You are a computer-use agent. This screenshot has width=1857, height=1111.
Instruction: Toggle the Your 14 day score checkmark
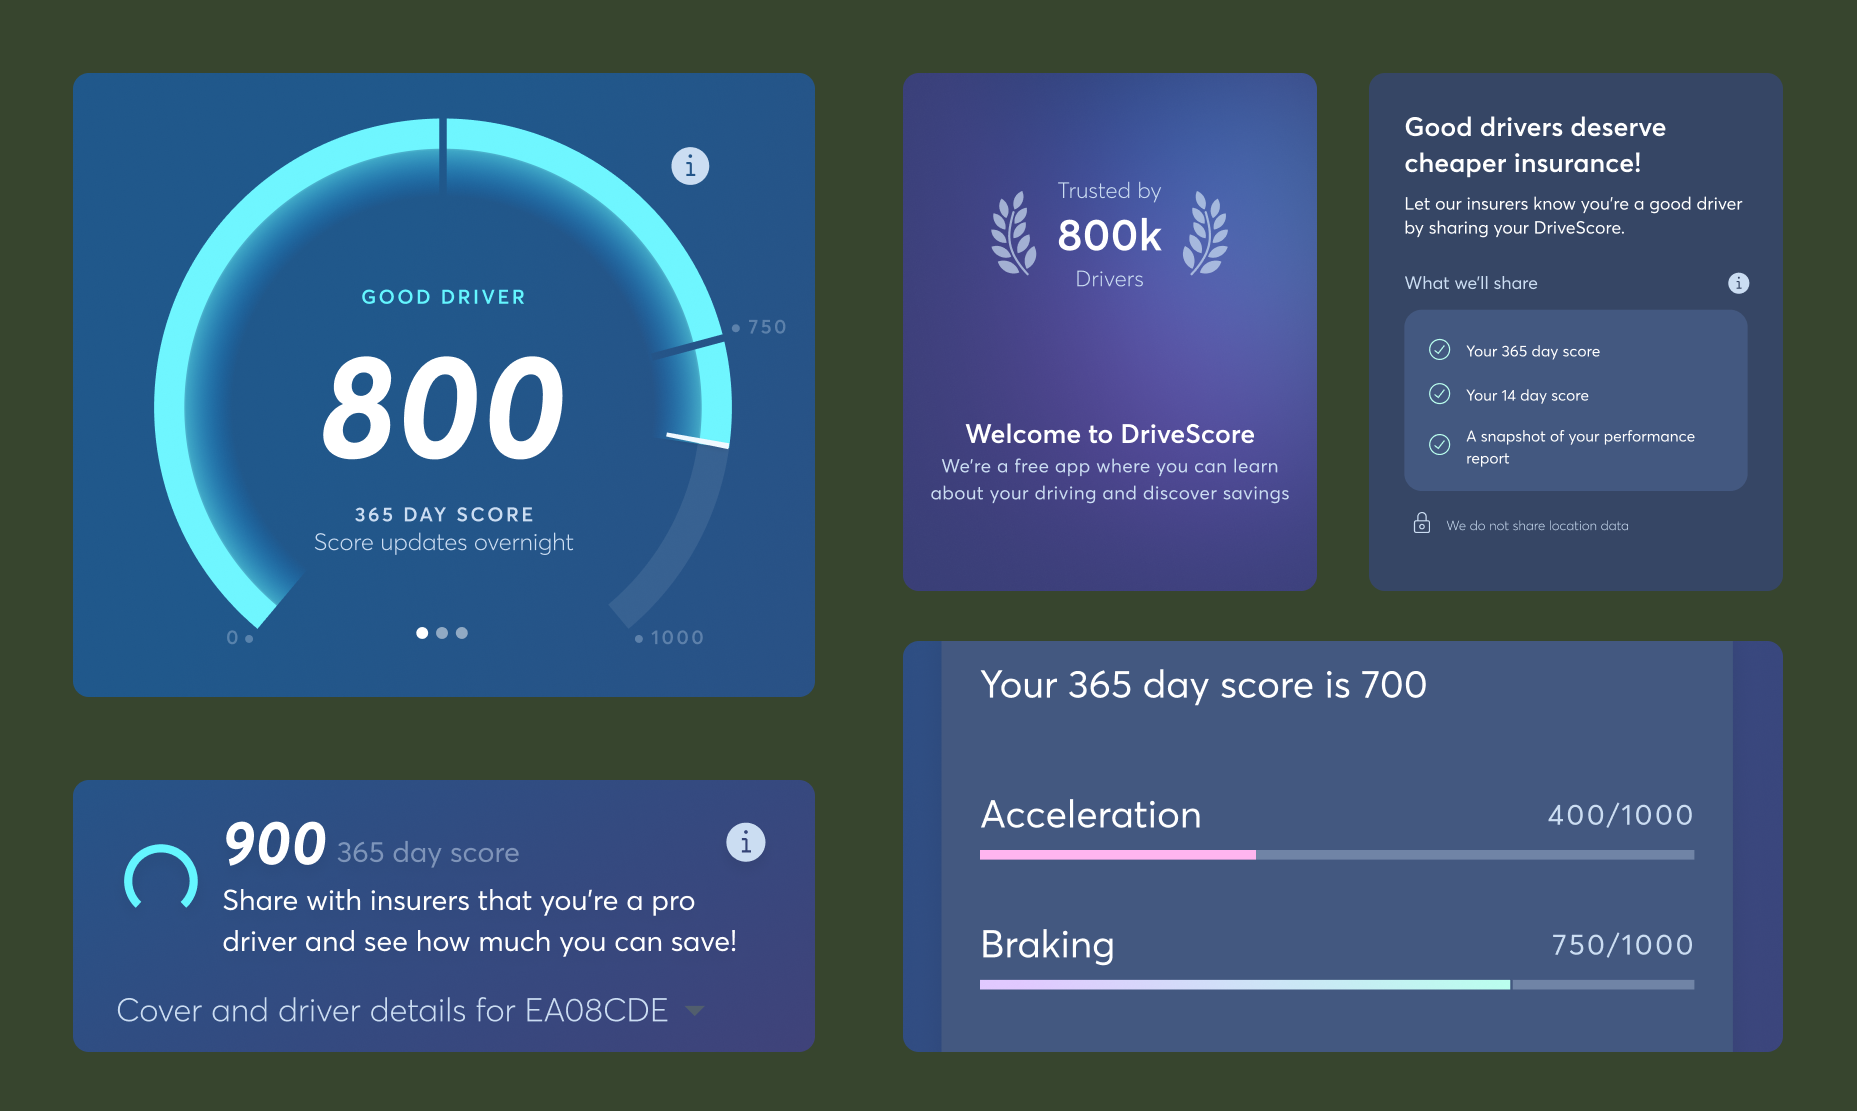[1440, 394]
